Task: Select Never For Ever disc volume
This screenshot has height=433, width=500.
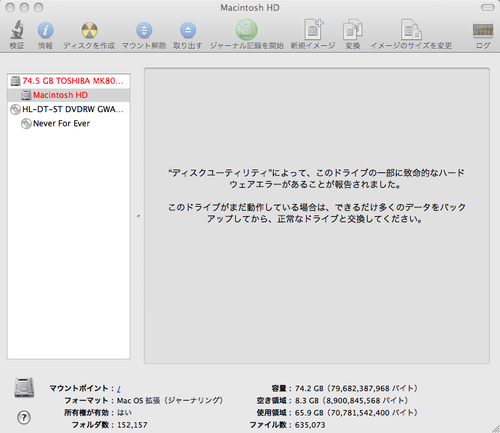Action: pos(69,124)
